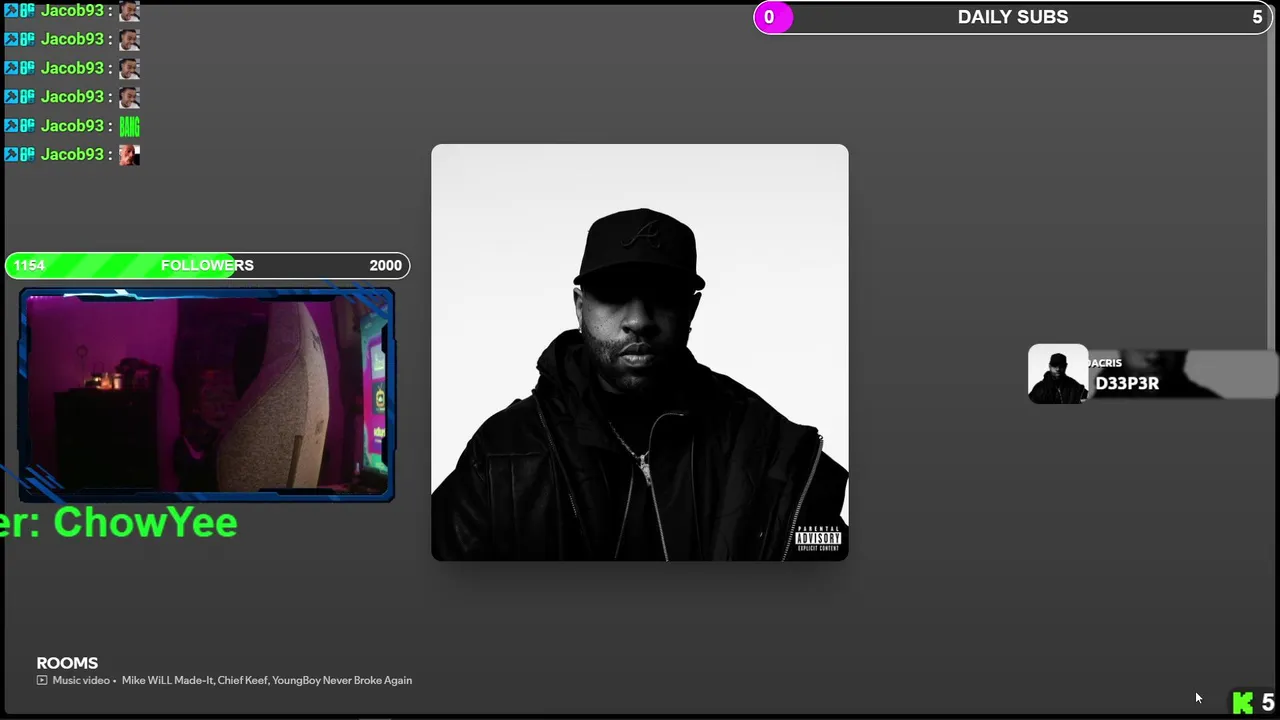The image size is (1280, 720).
Task: Click the Parental Advisory label on album cover
Action: [x=818, y=538]
